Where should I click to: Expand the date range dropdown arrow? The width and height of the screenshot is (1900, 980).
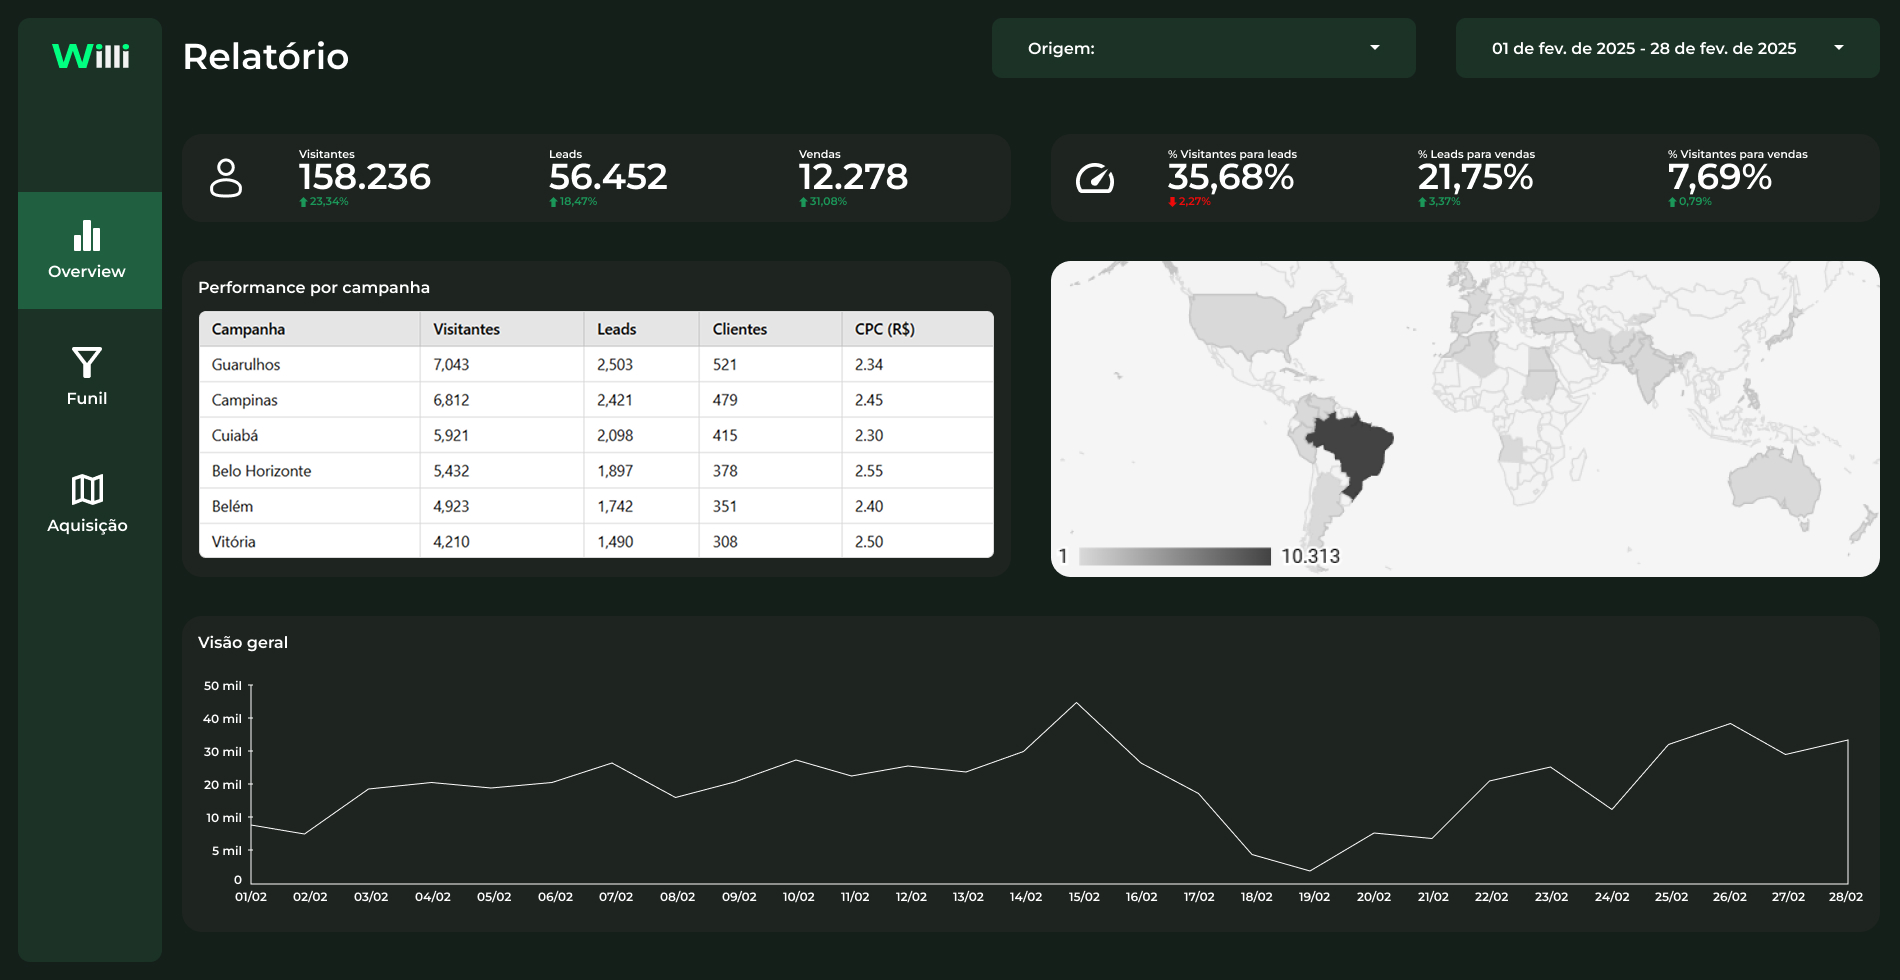[x=1839, y=47]
